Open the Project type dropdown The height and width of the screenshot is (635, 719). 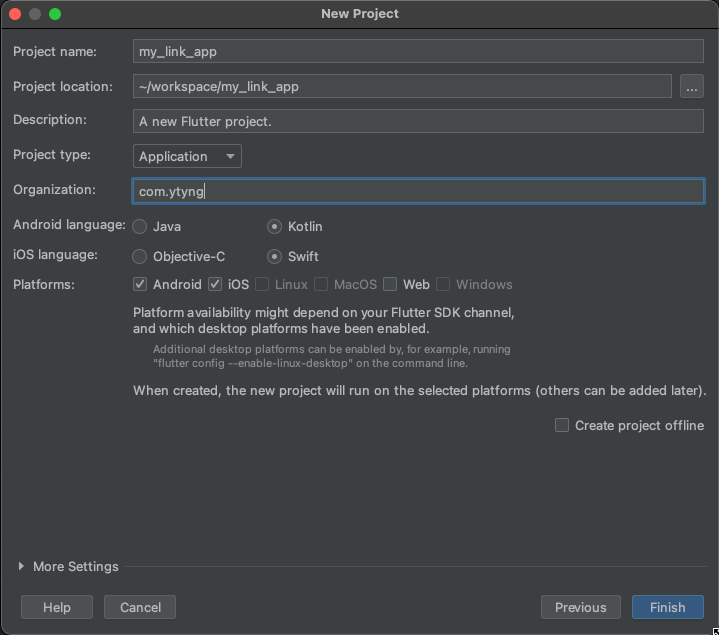click(187, 156)
